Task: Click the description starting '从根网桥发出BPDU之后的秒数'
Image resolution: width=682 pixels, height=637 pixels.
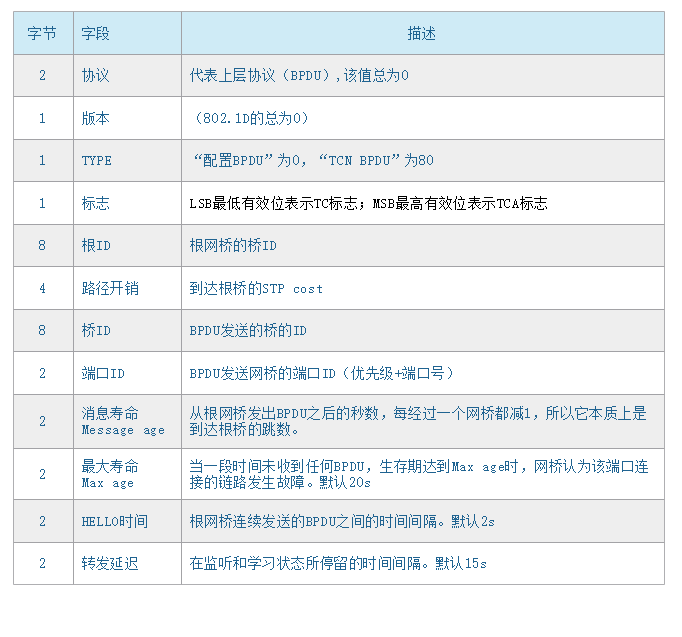Action: 418,421
